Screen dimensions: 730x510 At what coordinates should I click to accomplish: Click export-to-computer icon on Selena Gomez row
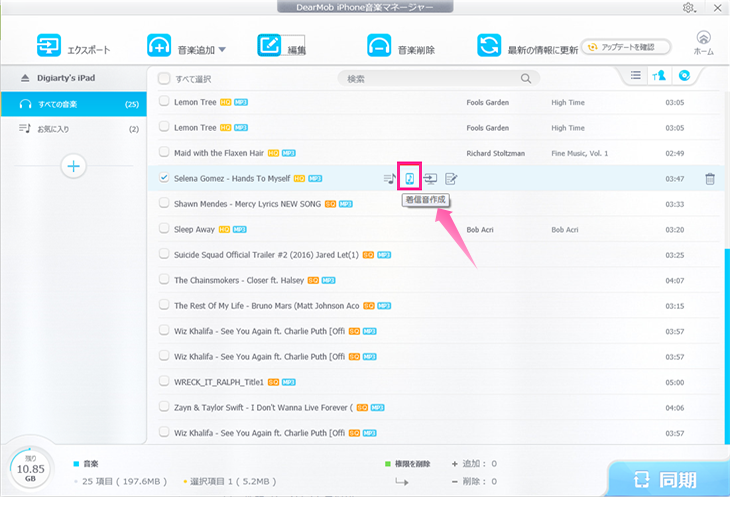430,178
